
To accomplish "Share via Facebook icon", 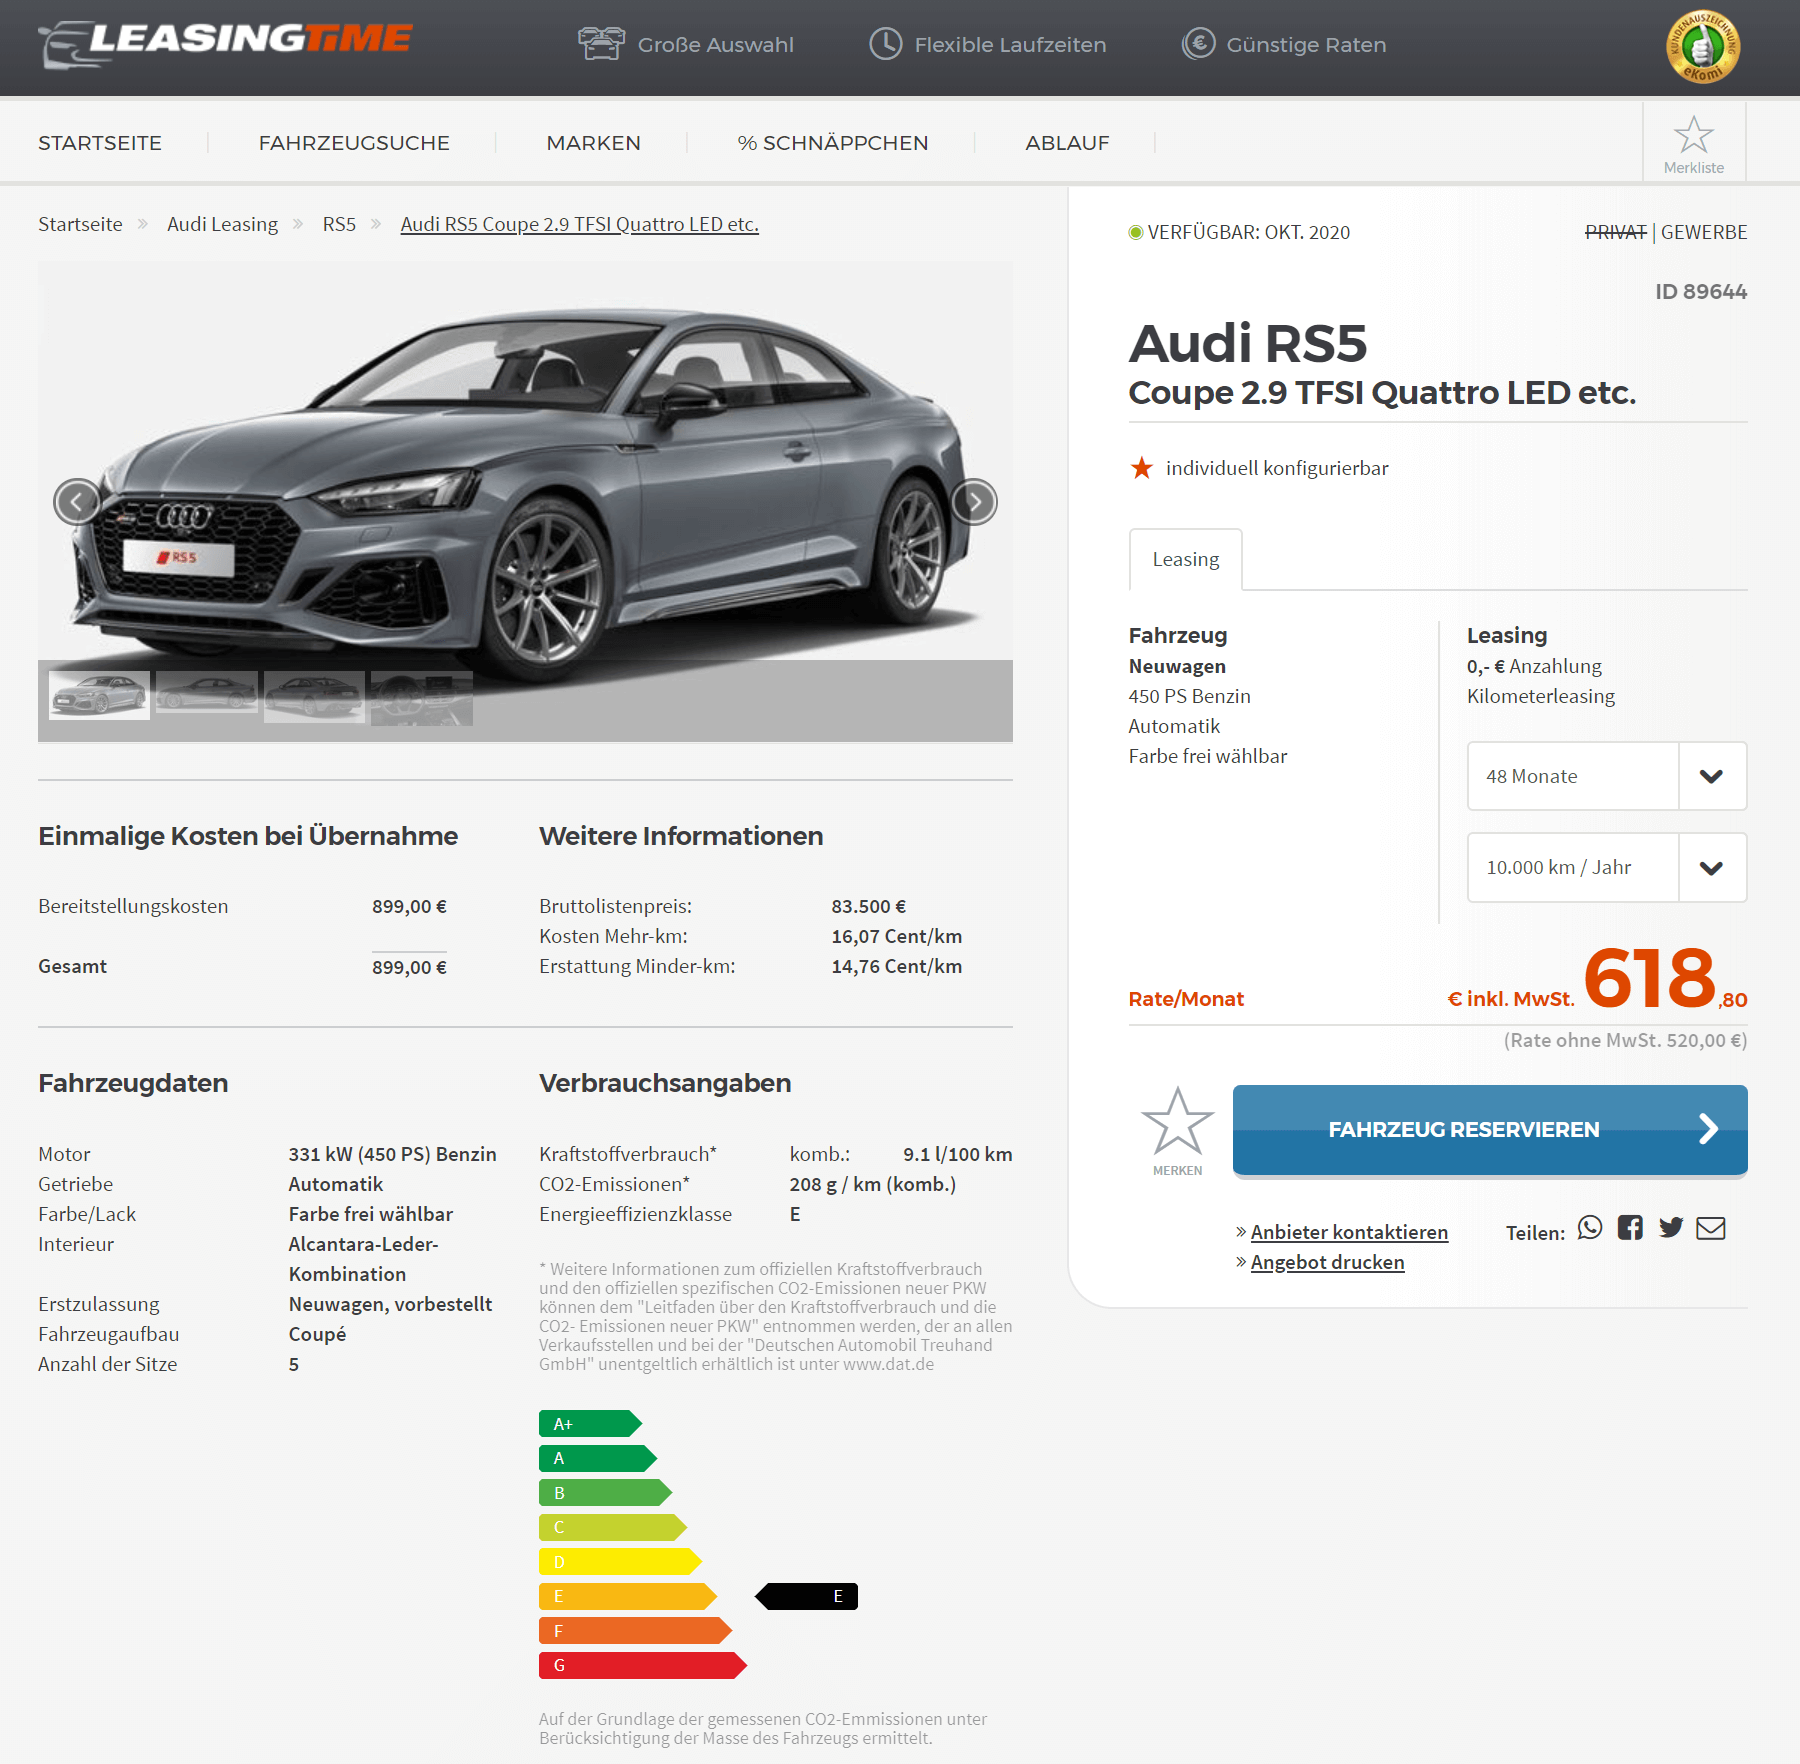I will point(1630,1227).
